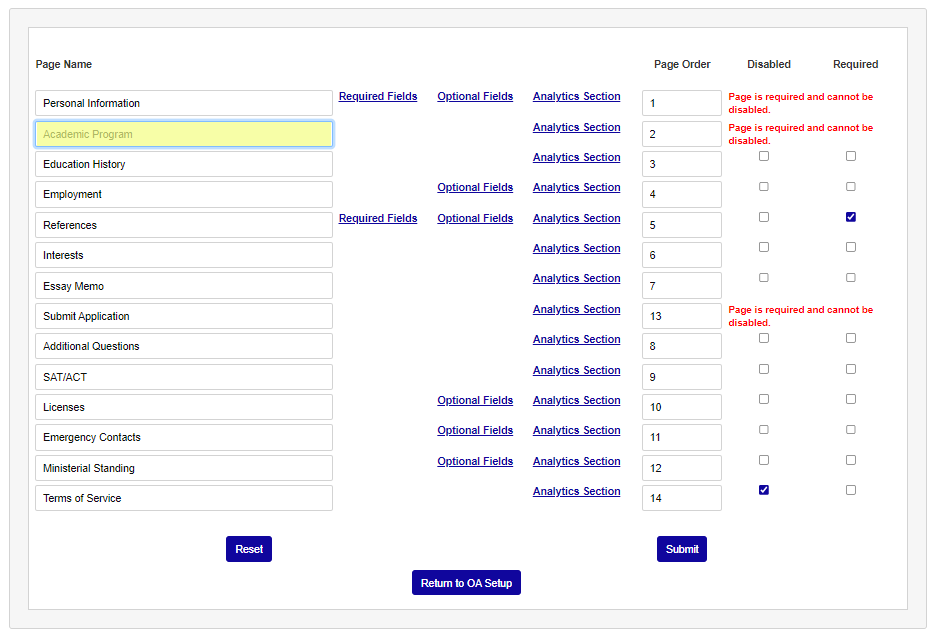Image resolution: width=936 pixels, height=639 pixels.
Task: Open Analytics Section for Academic Program
Action: (x=577, y=127)
